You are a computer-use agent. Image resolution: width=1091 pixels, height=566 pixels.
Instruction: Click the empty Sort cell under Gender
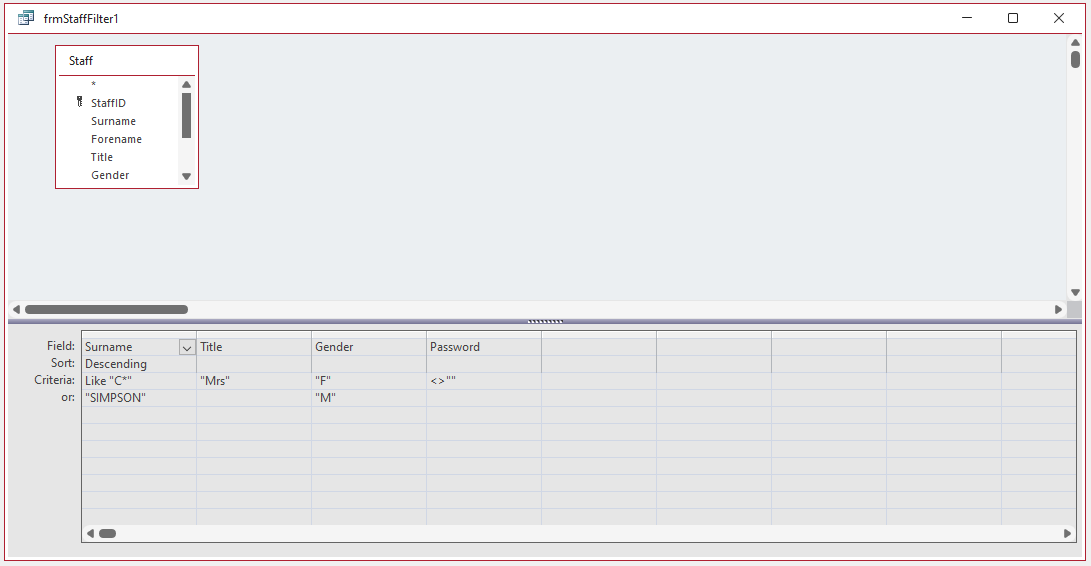[x=369, y=364]
